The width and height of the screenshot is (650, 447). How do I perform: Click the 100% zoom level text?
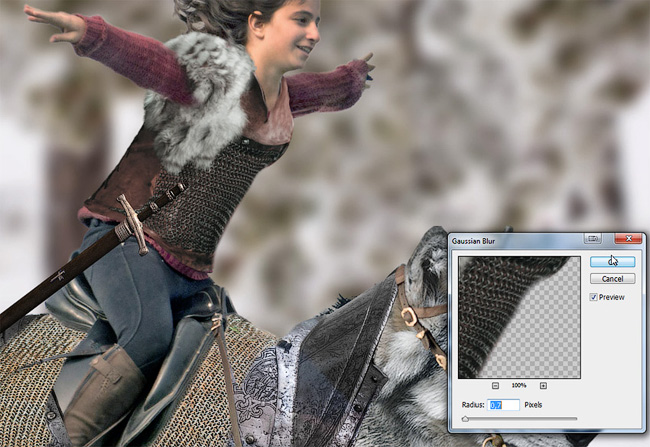point(519,386)
